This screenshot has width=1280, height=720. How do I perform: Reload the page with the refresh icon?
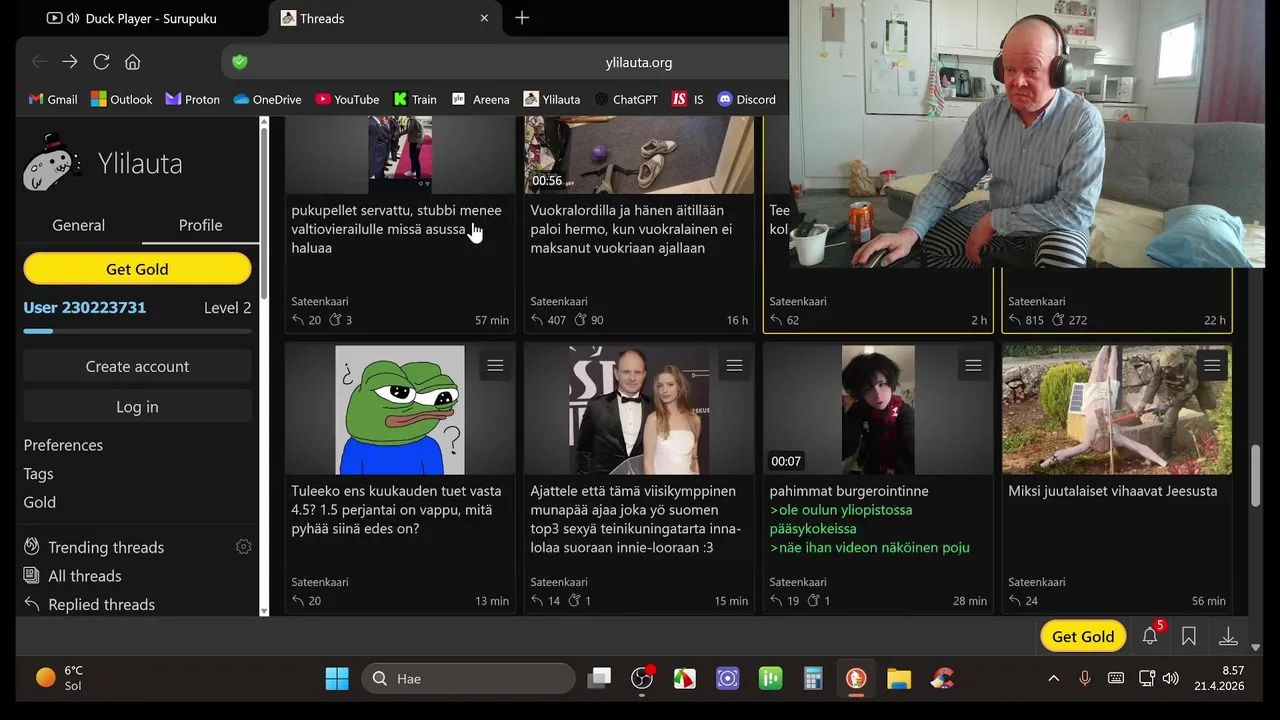tap(101, 62)
